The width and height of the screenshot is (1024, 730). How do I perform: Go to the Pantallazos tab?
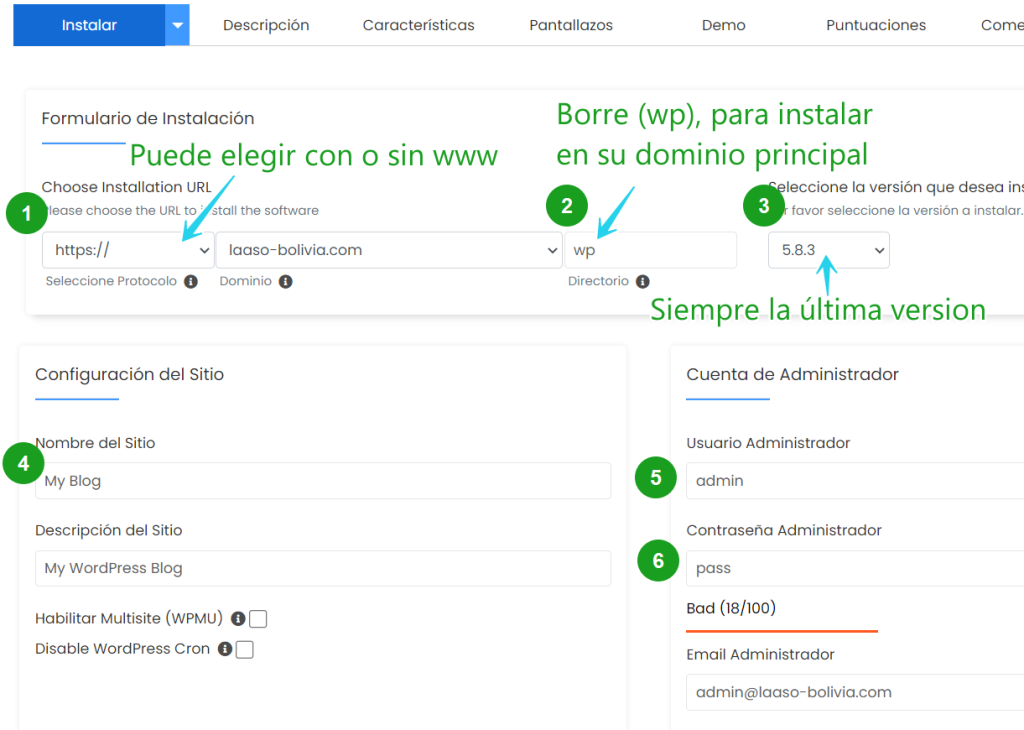pos(571,25)
